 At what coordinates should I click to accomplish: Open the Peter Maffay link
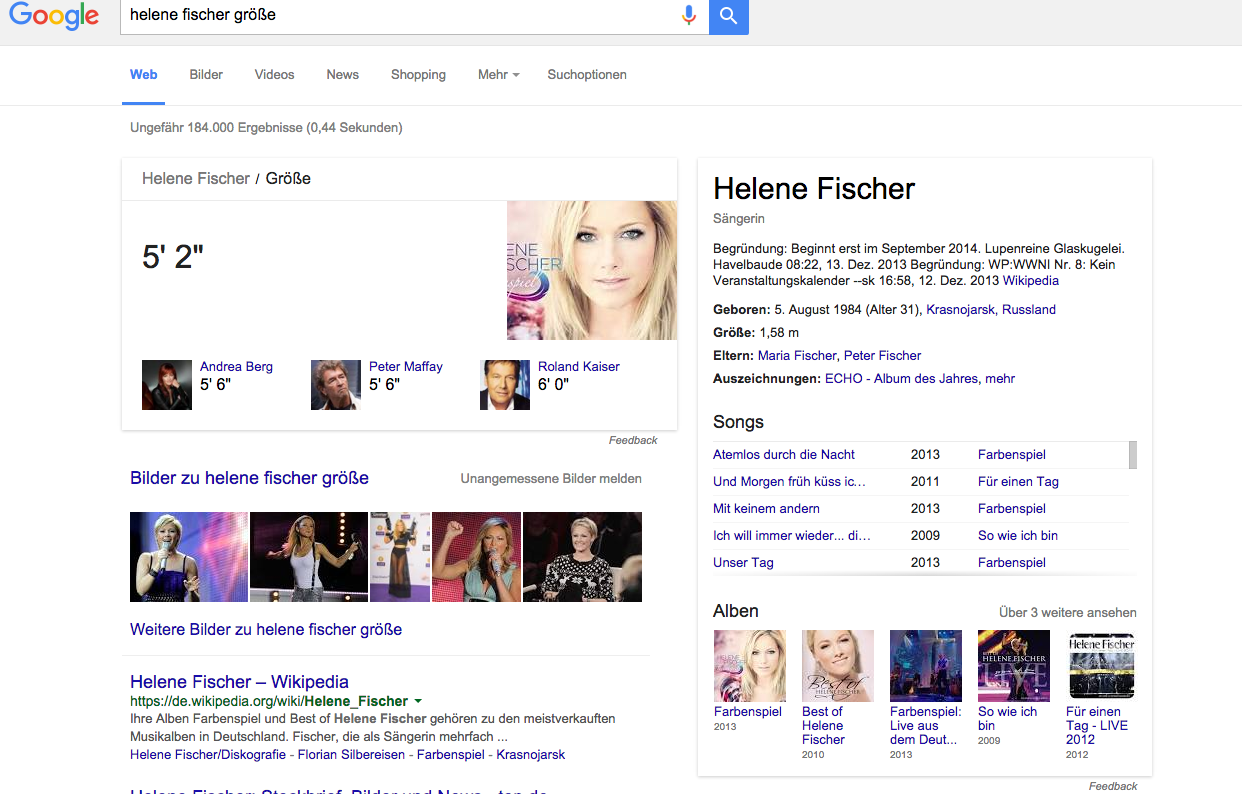point(406,367)
